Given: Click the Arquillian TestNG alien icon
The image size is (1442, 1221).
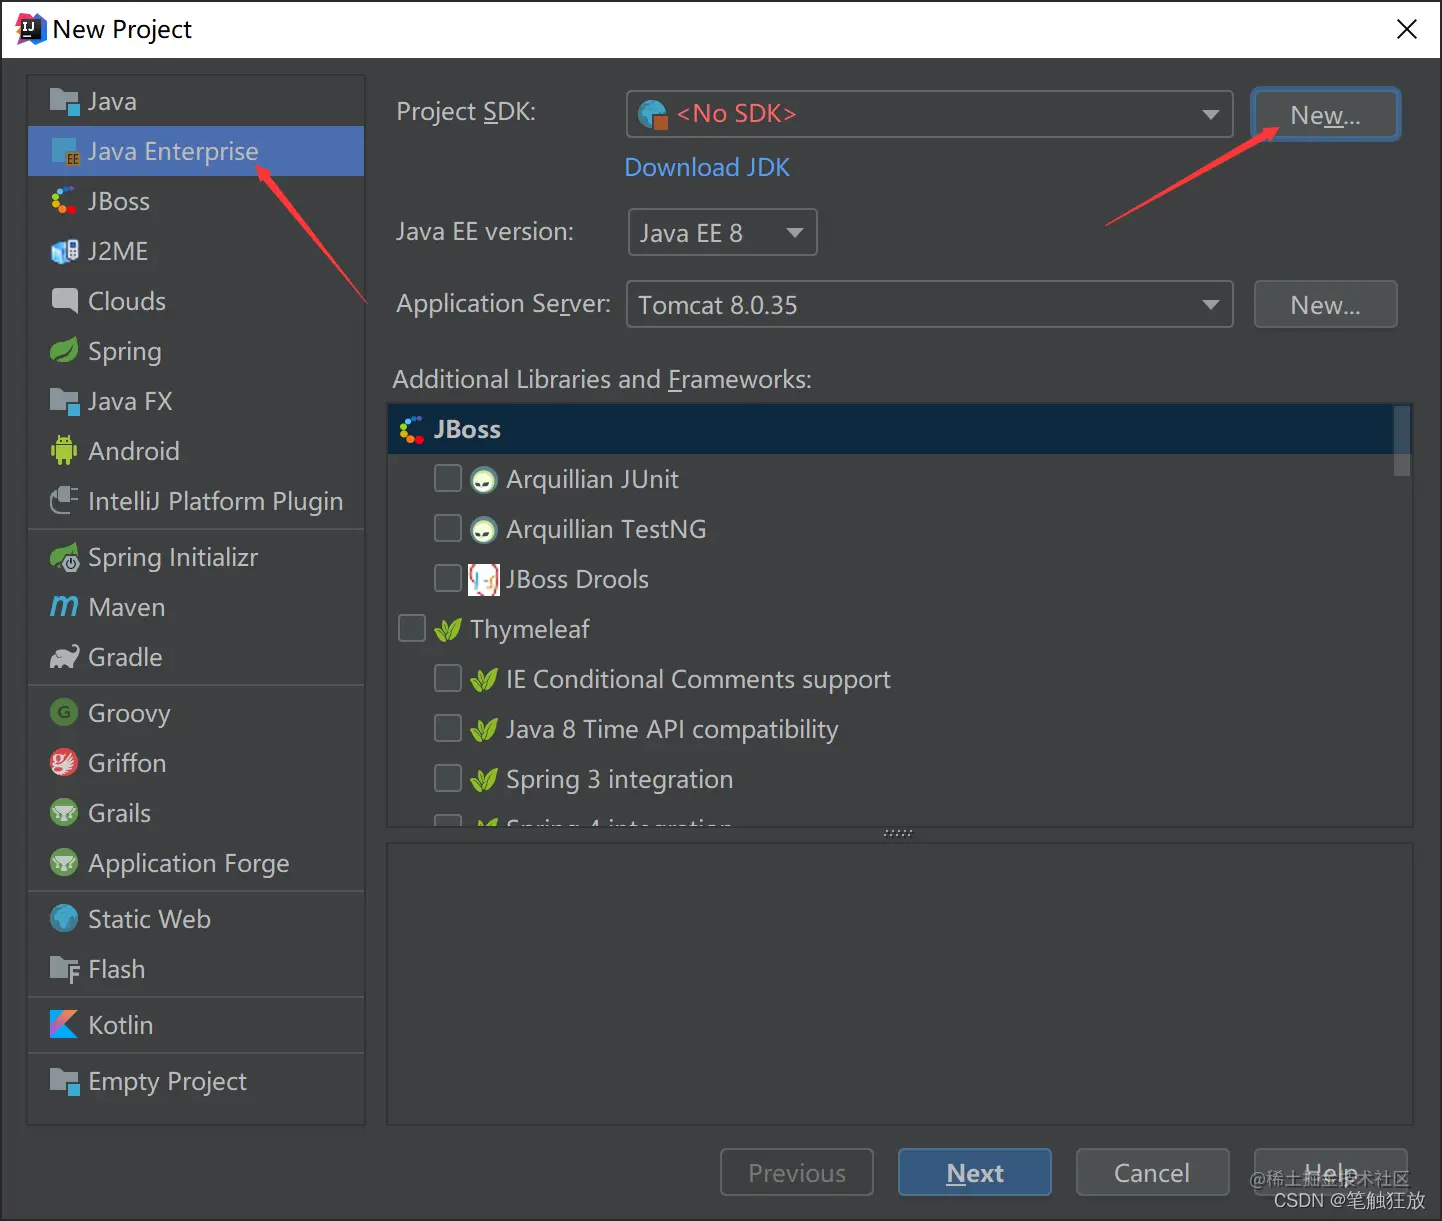Looking at the screenshot, I should pyautogui.click(x=483, y=530).
